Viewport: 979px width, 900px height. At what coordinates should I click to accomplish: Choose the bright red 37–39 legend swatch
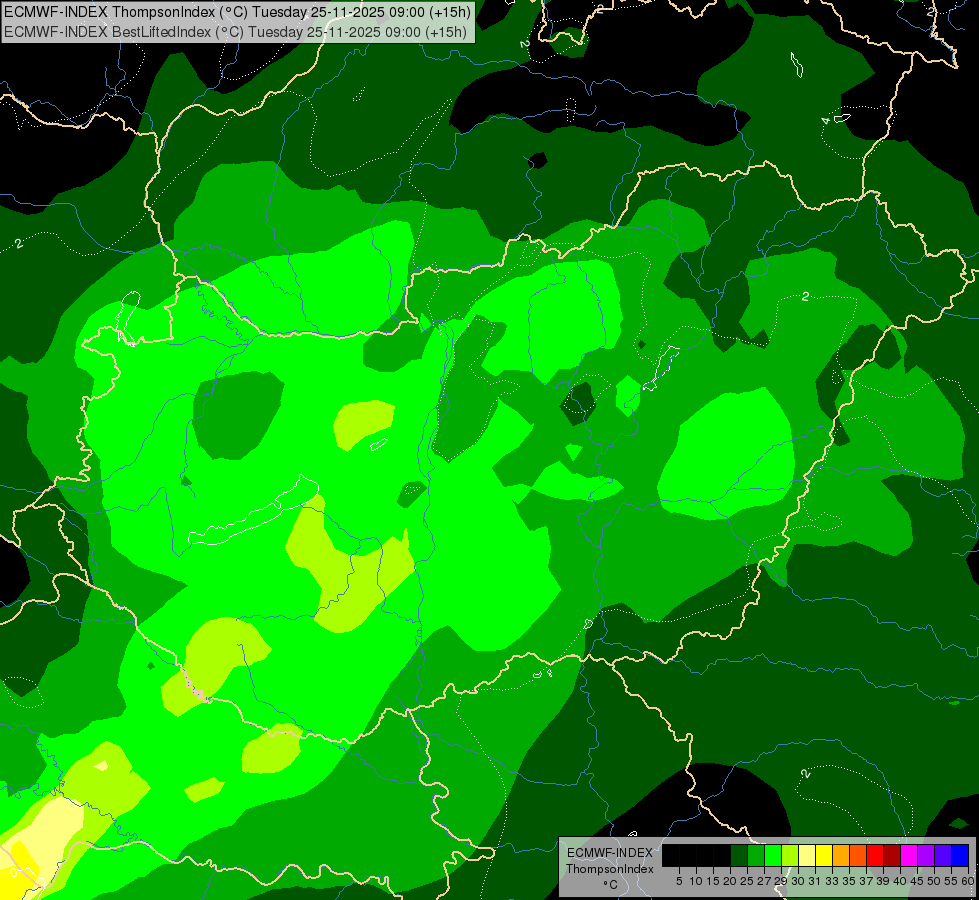875,855
